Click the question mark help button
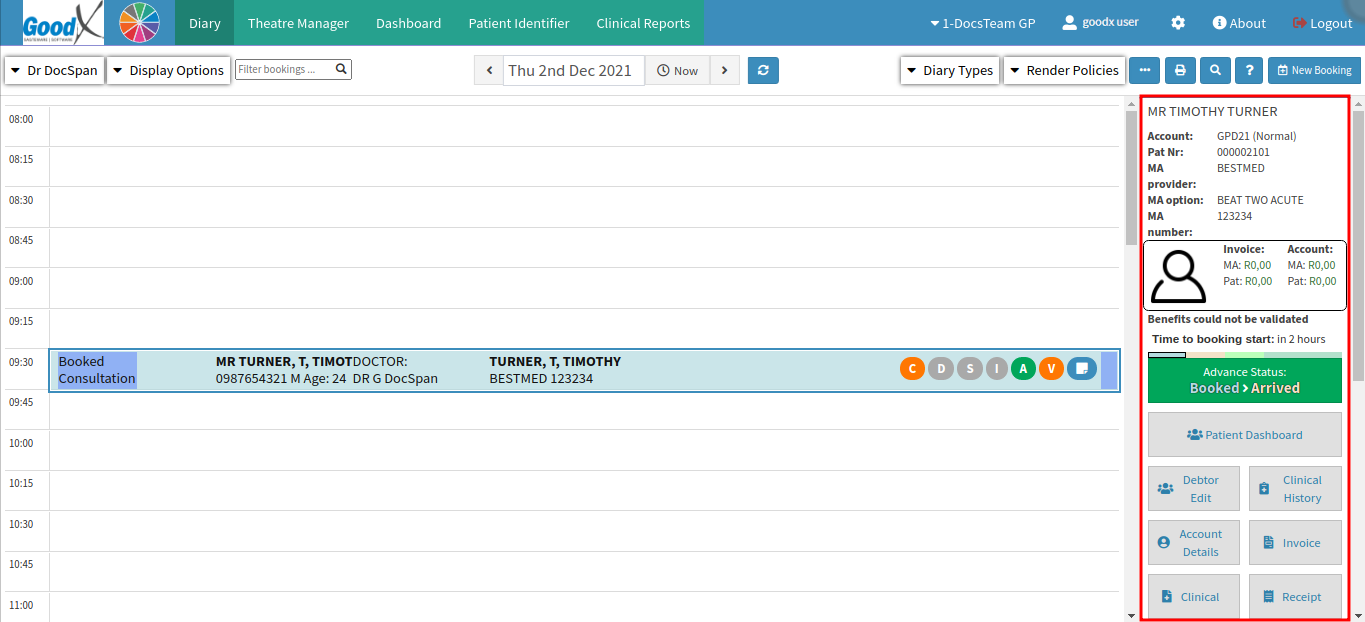Viewport: 1365px width, 622px height. tap(1249, 70)
